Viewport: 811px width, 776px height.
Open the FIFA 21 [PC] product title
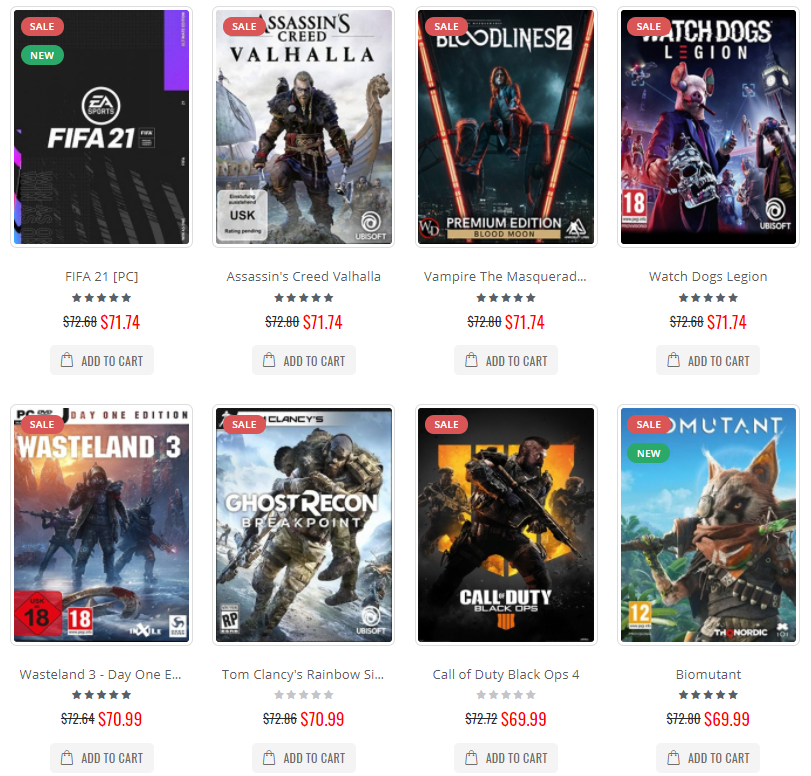tap(102, 277)
